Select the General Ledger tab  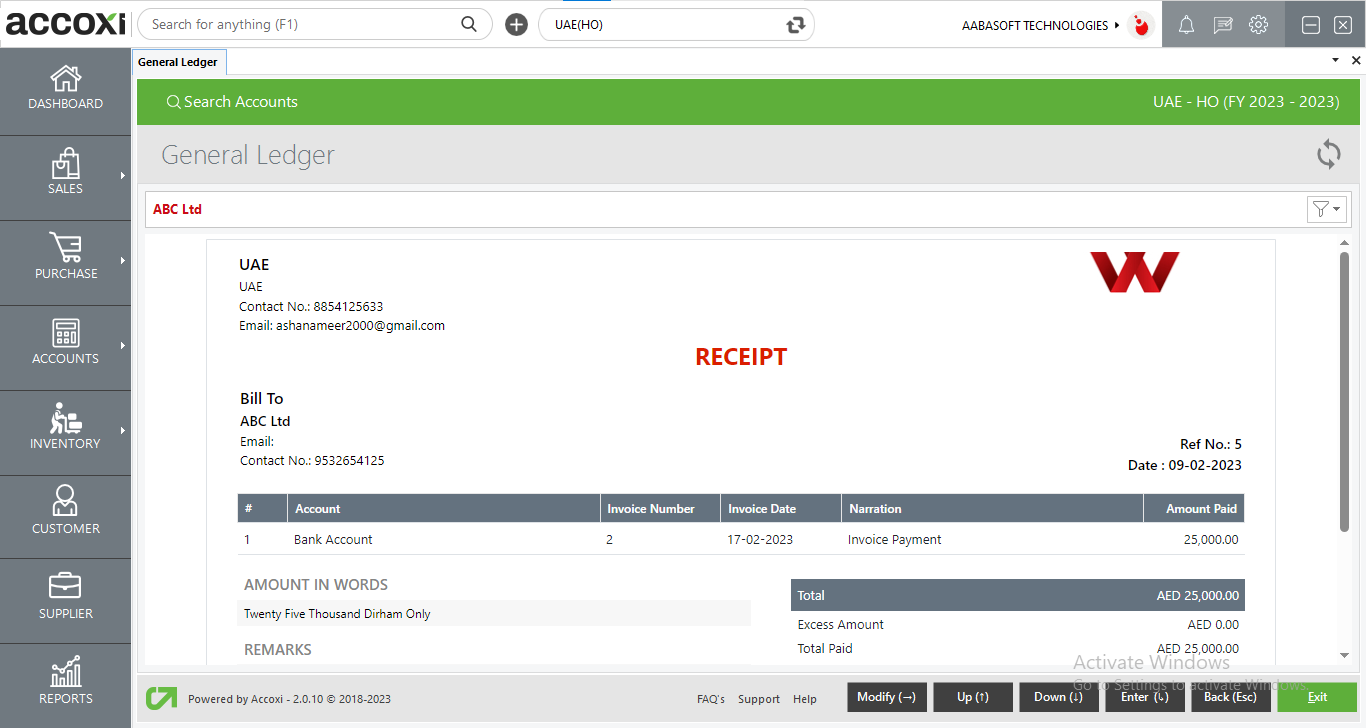(x=178, y=62)
